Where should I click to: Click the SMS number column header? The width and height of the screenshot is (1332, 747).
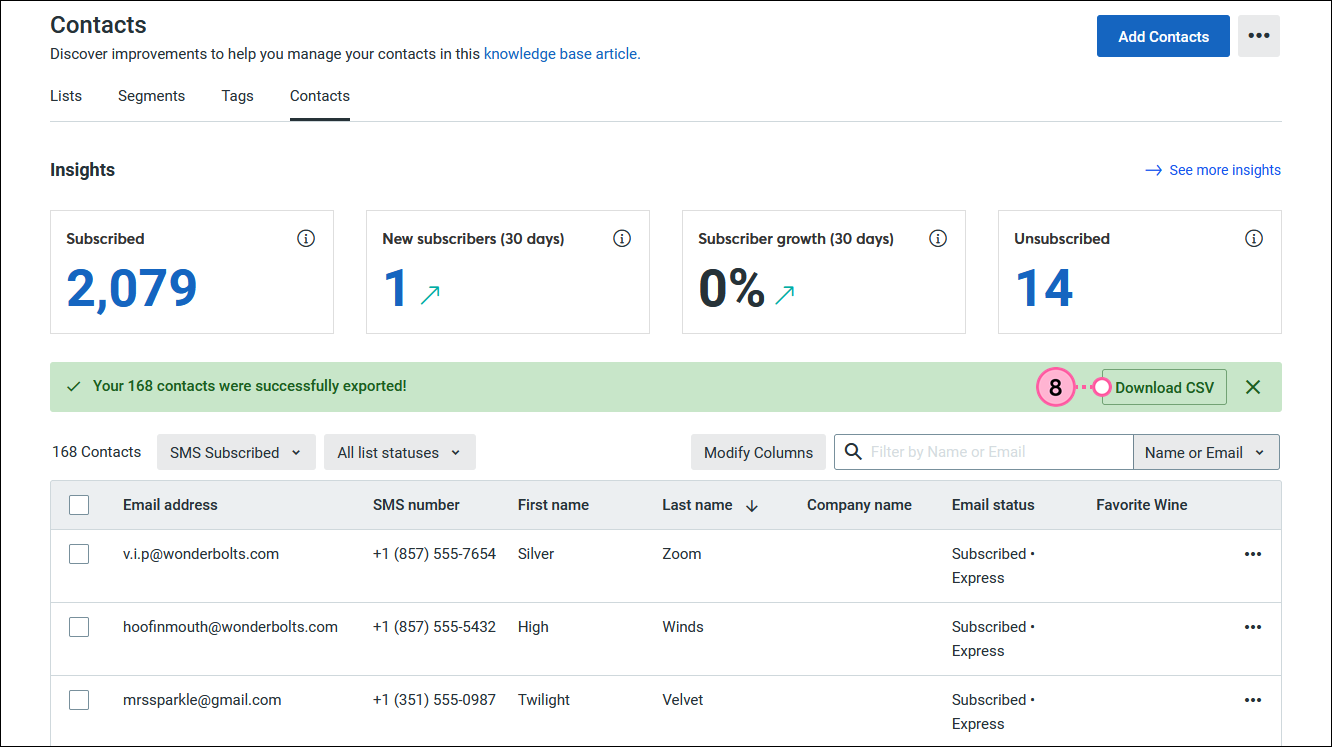(x=416, y=505)
